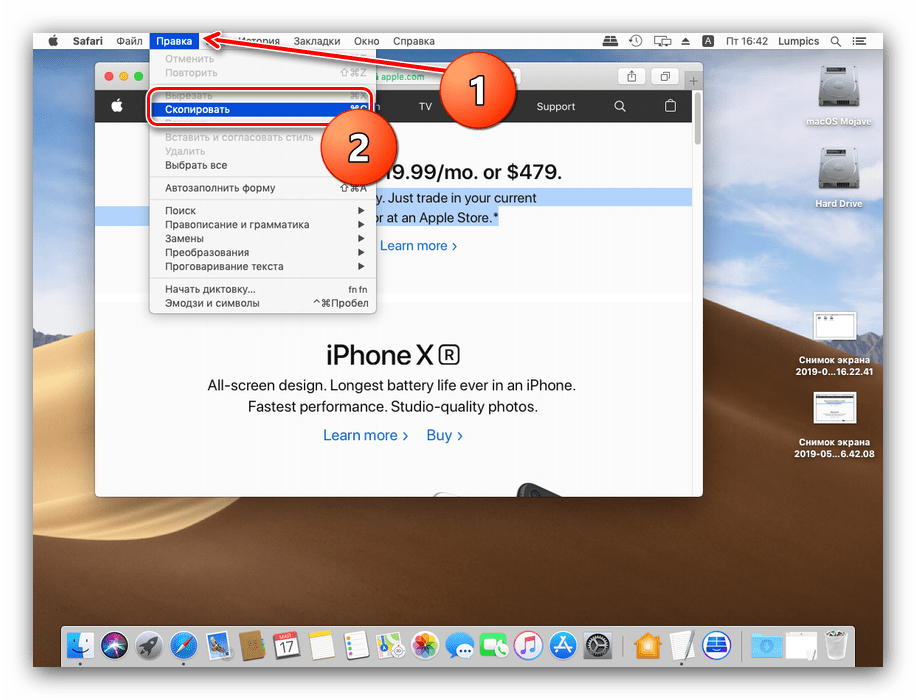The width and height of the screenshot is (916, 700).
Task: Add a new tab with plus button
Action: coord(694,78)
